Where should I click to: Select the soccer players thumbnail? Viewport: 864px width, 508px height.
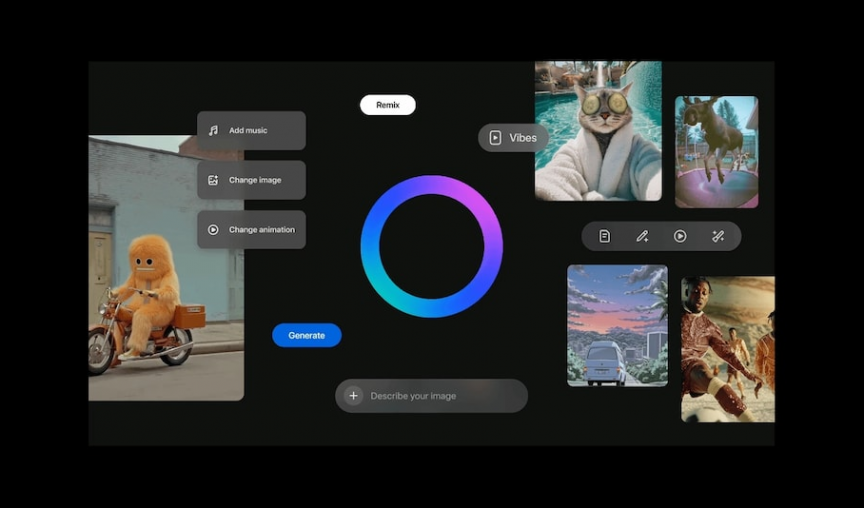pyautogui.click(x=727, y=349)
